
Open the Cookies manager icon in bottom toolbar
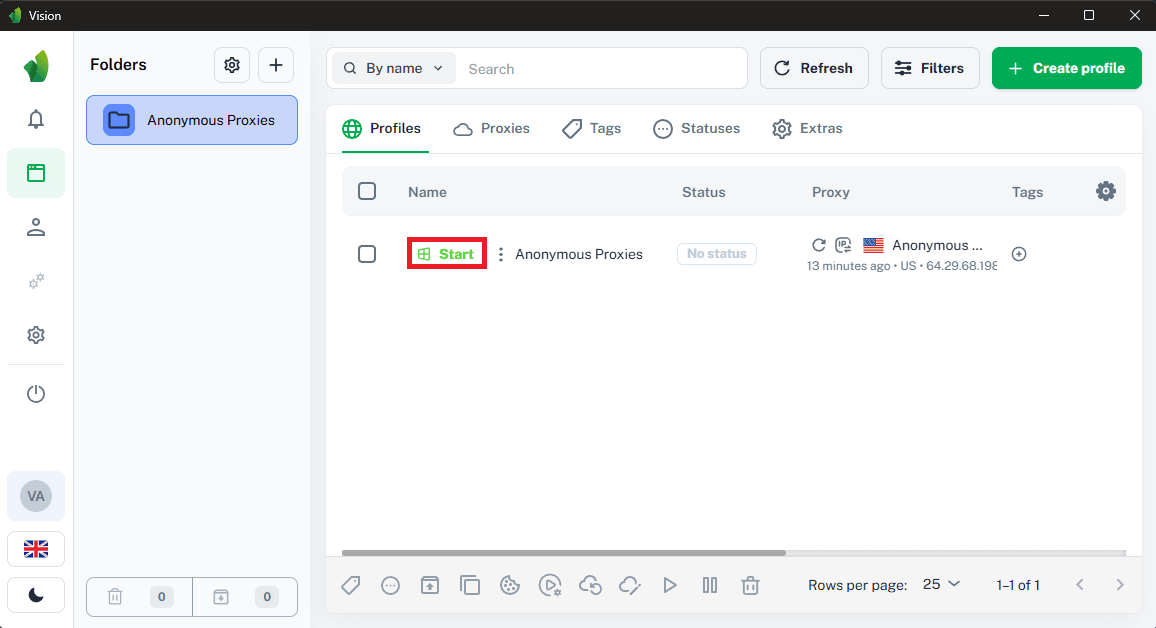coord(510,585)
